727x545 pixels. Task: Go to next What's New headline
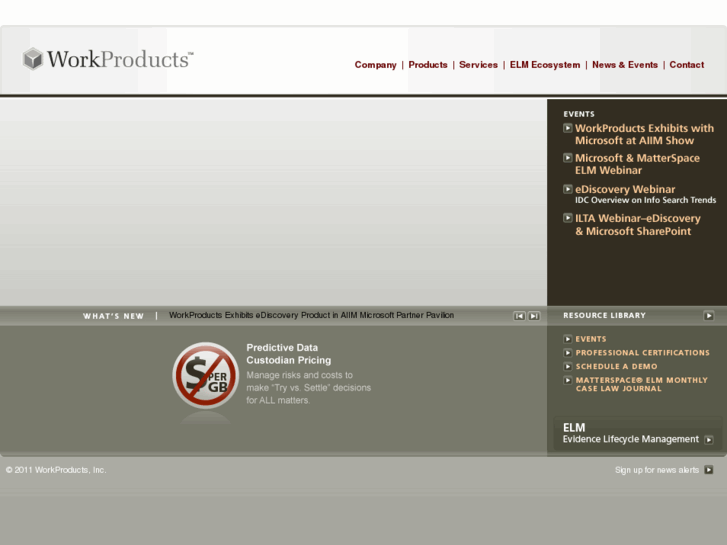[x=534, y=316]
